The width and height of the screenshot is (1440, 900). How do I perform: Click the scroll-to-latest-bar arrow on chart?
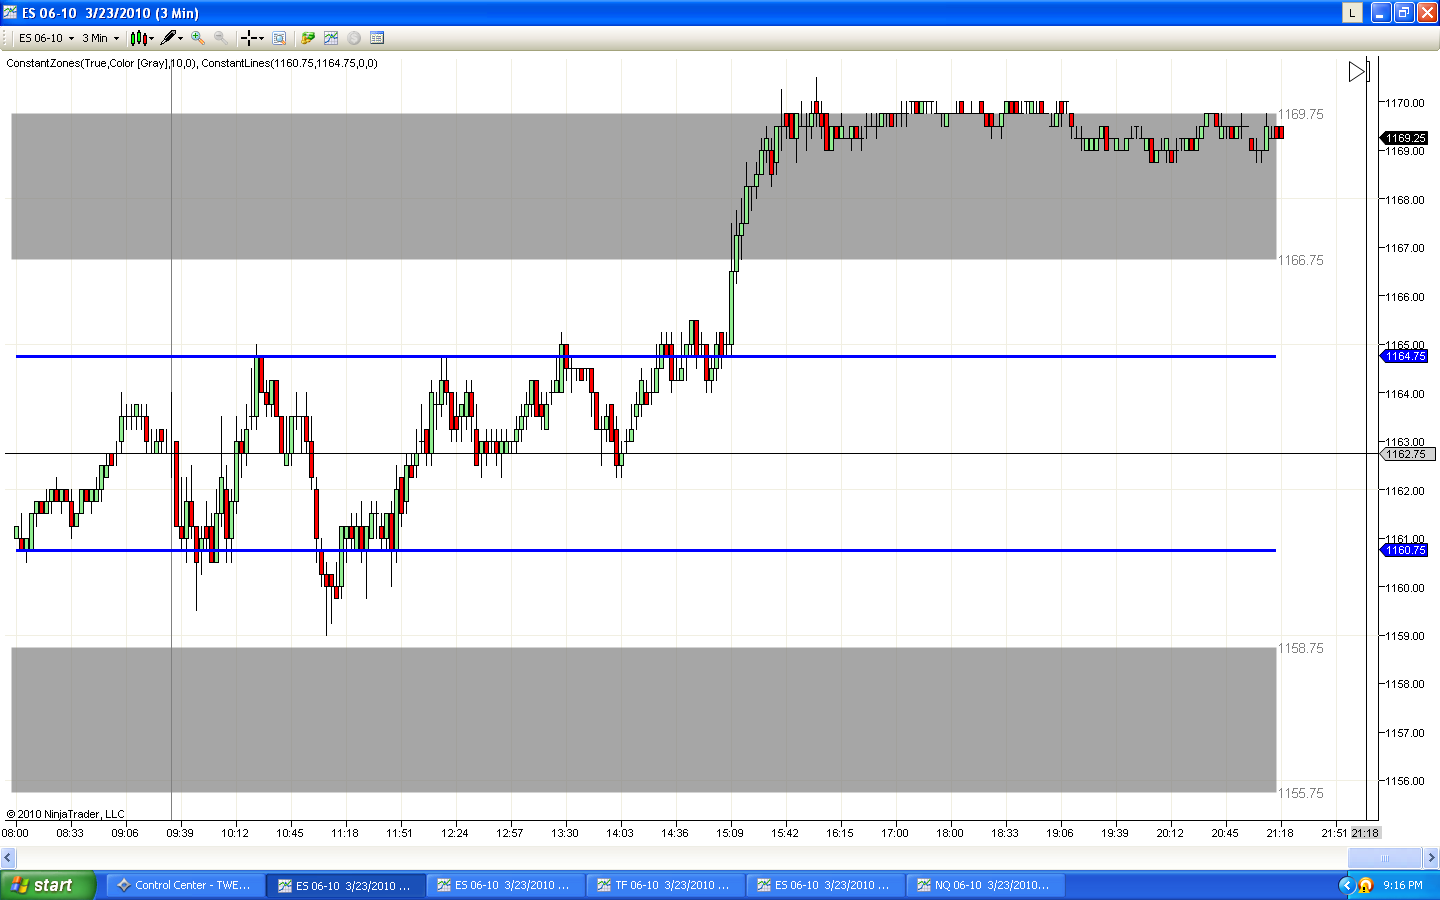click(1358, 72)
